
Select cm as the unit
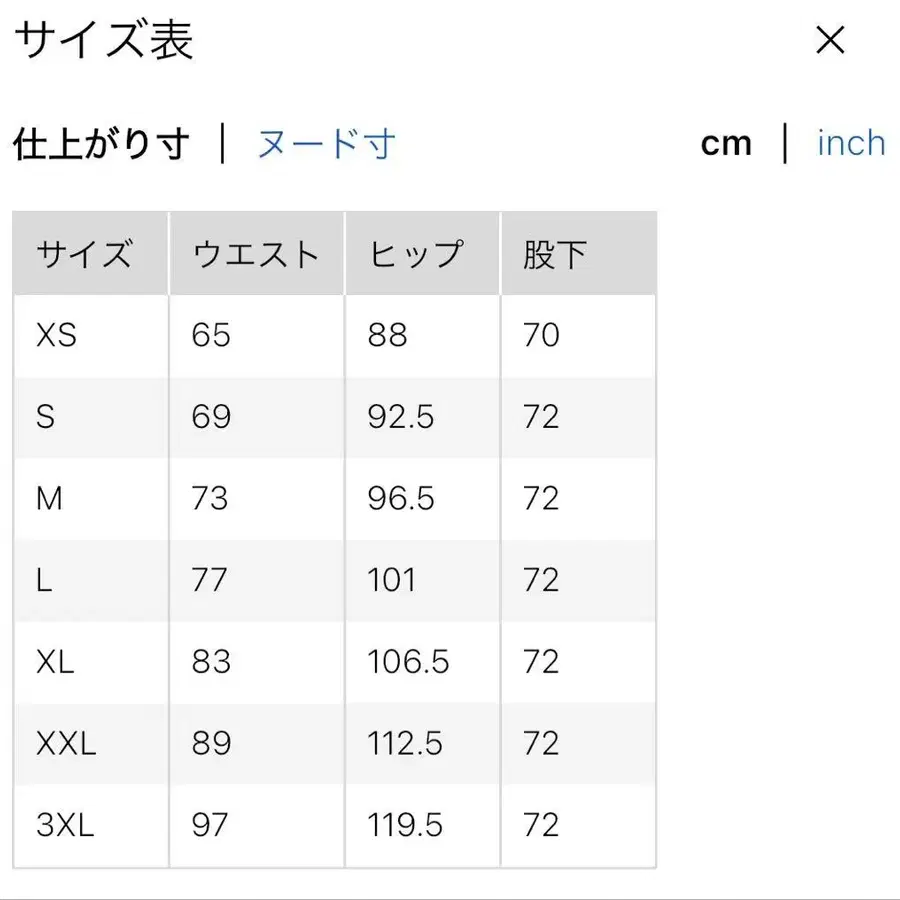point(727,143)
